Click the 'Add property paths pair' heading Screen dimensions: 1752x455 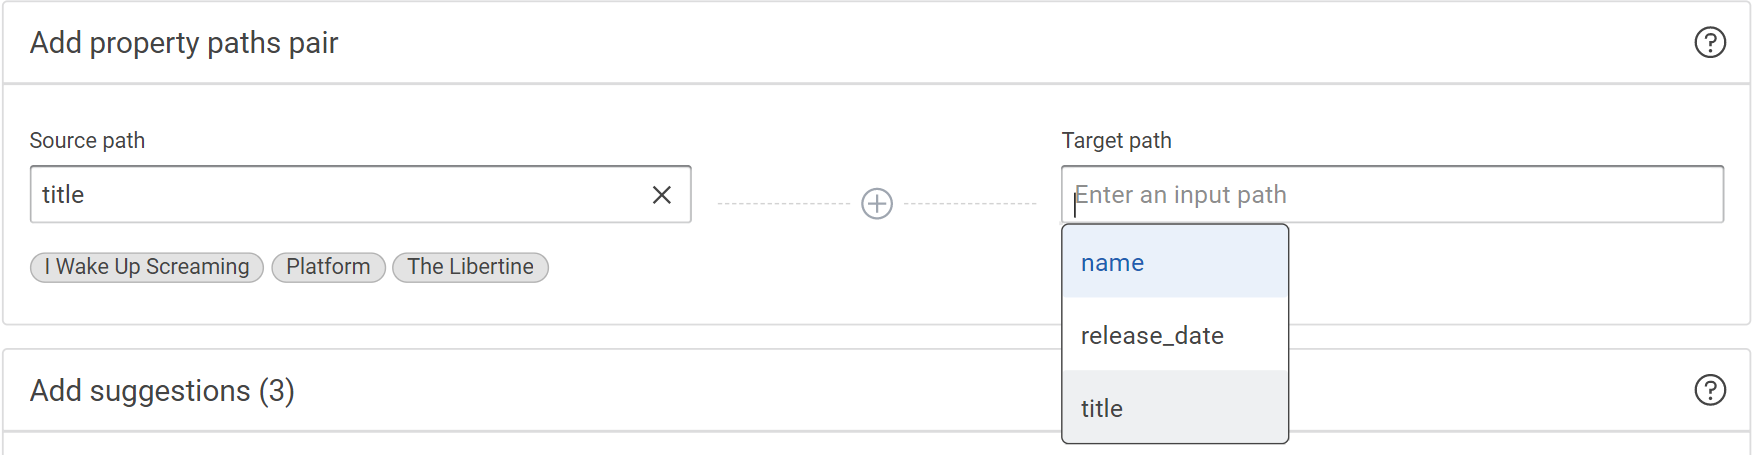[x=184, y=43]
